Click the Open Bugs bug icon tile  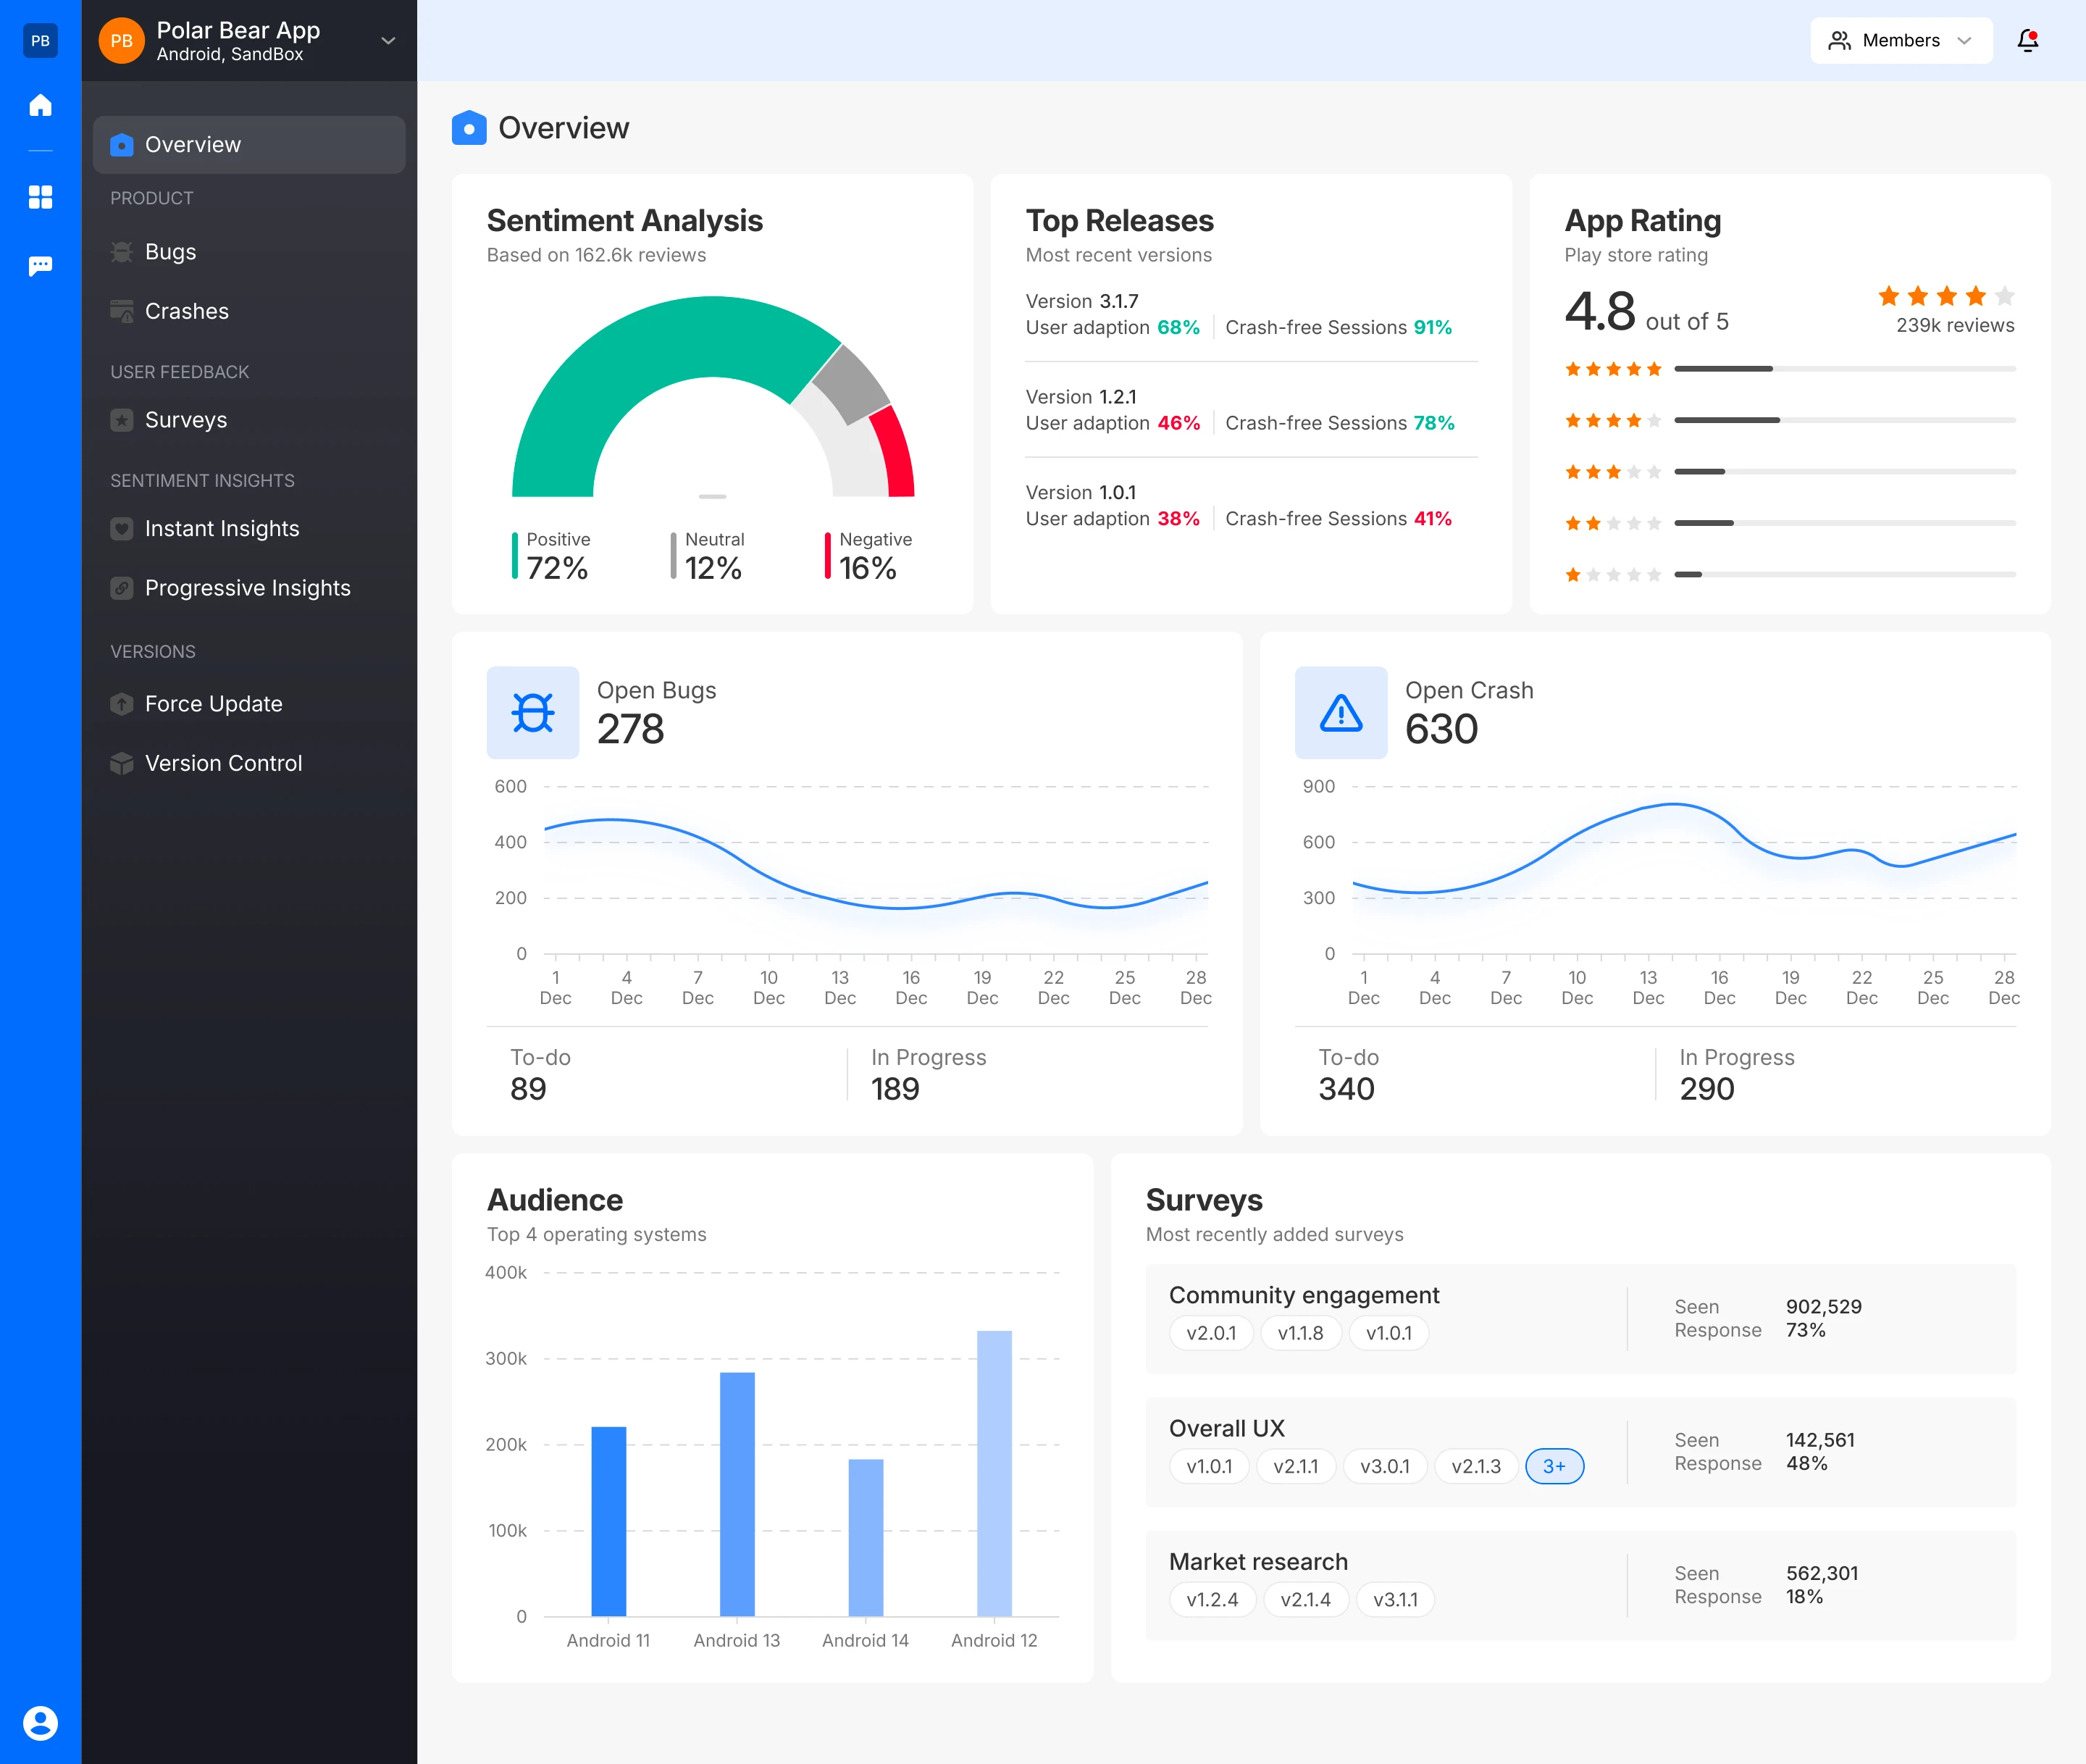(x=532, y=712)
